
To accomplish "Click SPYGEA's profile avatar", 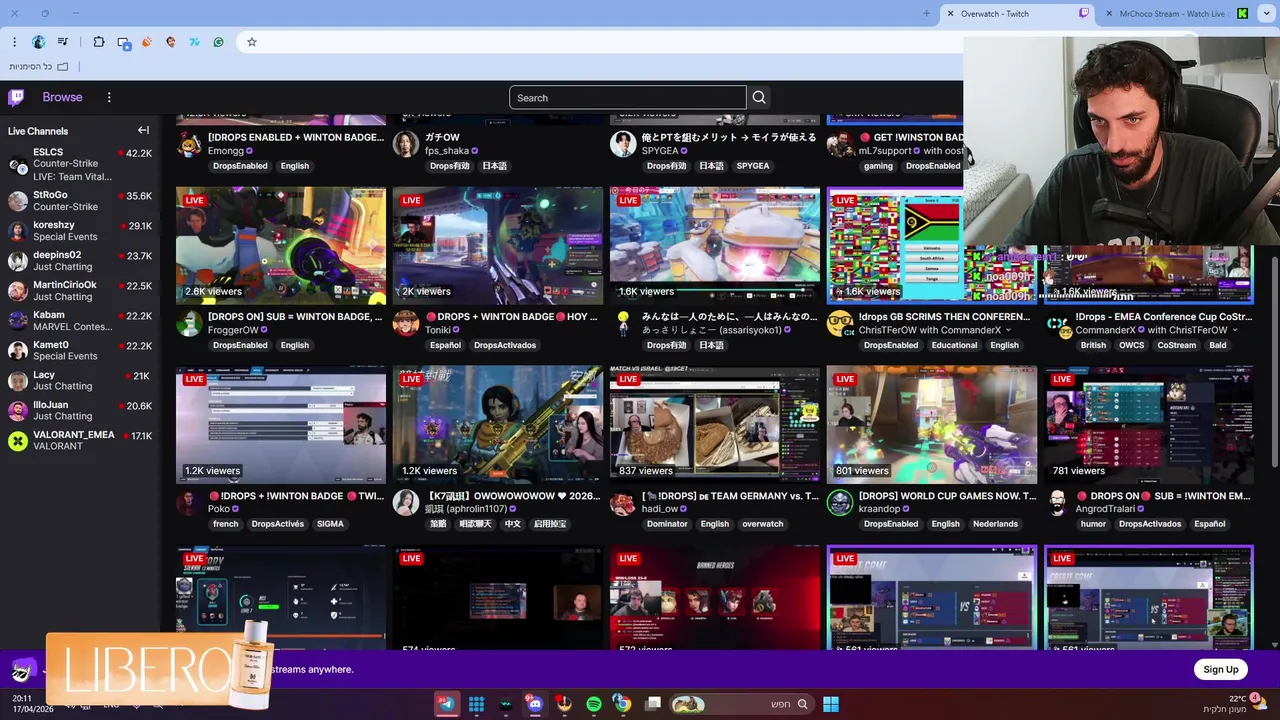I will 623,144.
